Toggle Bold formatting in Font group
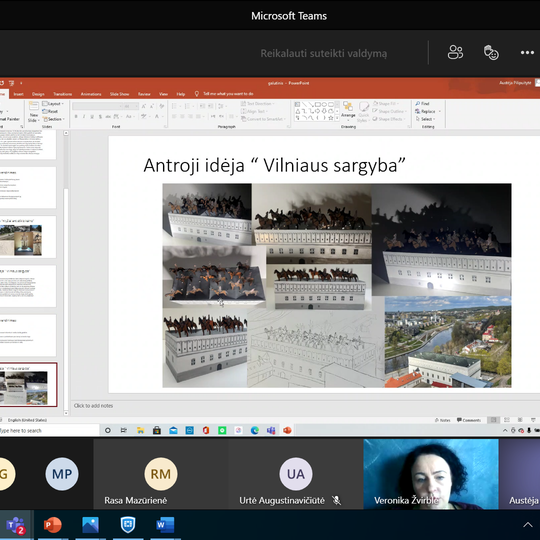This screenshot has height=540, width=540. coord(76,117)
